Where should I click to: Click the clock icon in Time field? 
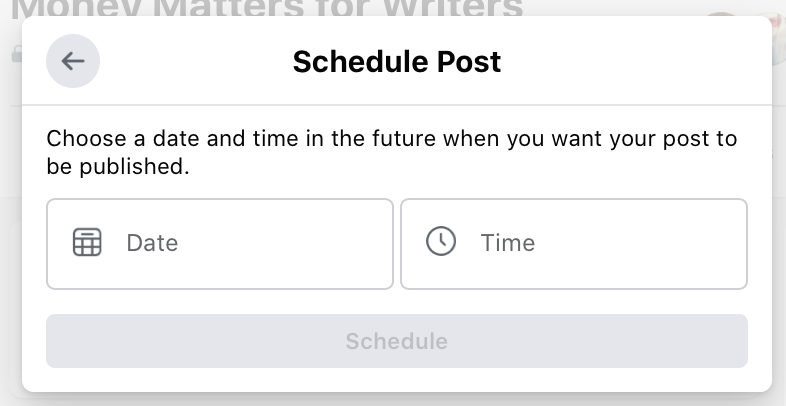click(x=441, y=242)
